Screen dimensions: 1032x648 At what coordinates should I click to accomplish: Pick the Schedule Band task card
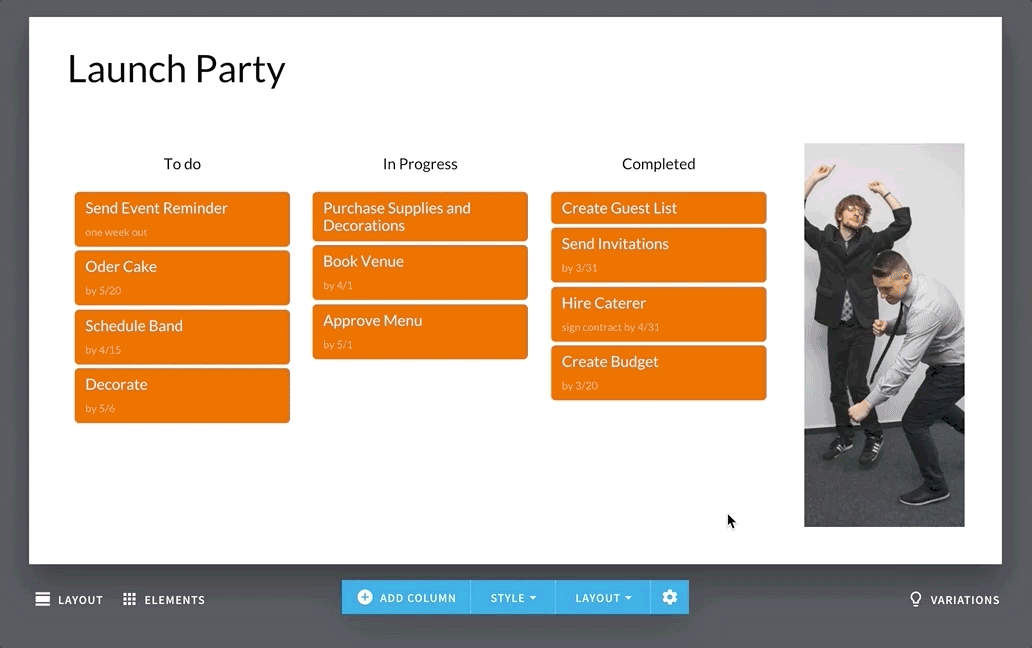pos(182,336)
